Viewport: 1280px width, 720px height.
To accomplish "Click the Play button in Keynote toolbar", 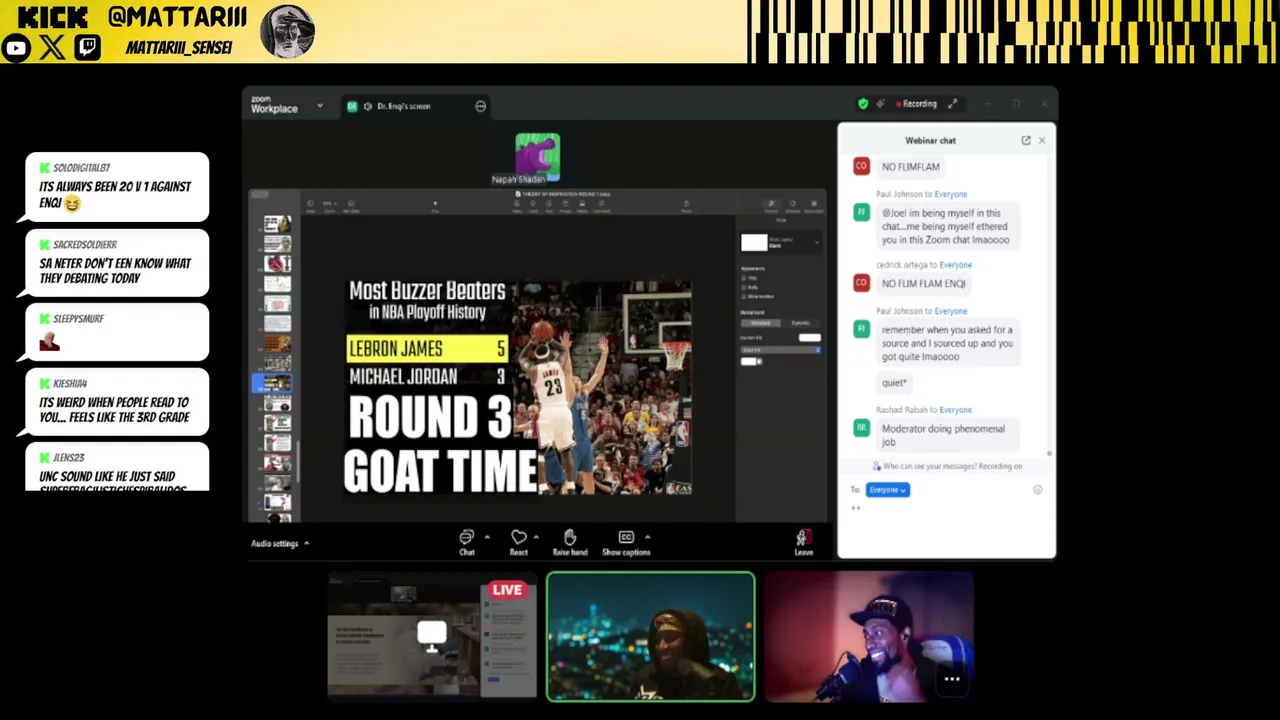I will pos(435,203).
